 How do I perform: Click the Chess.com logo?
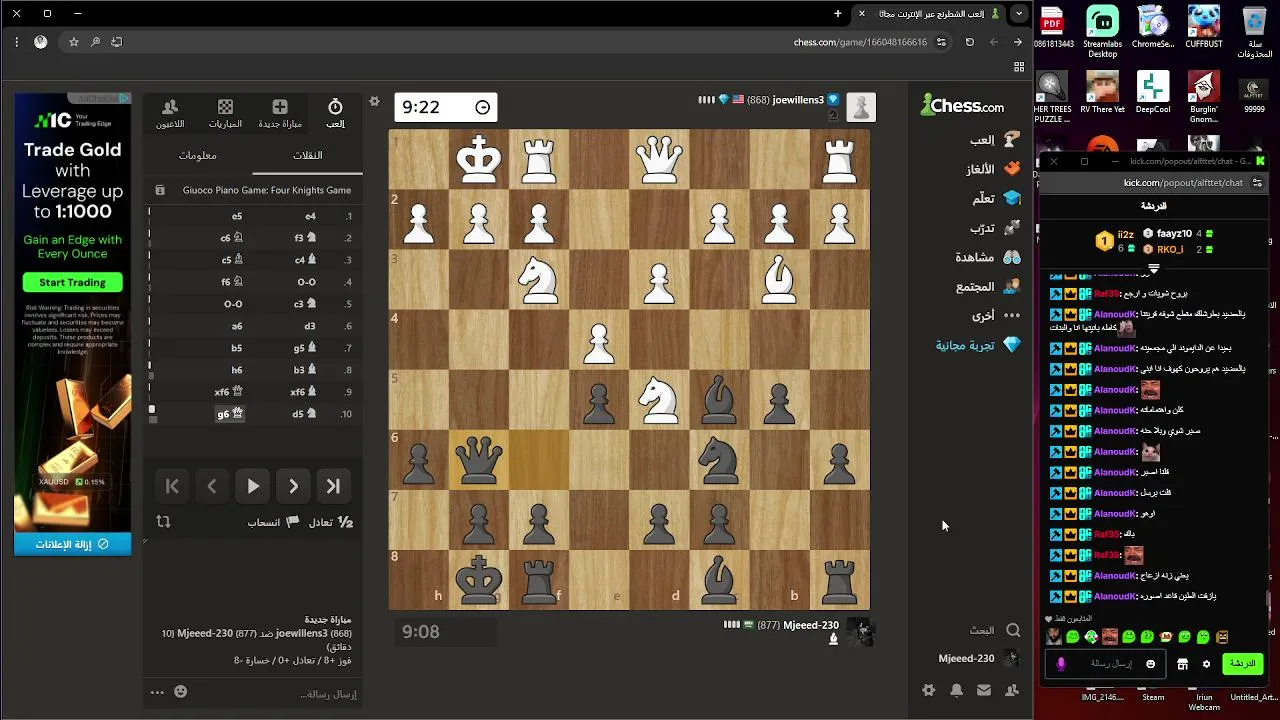(x=962, y=105)
